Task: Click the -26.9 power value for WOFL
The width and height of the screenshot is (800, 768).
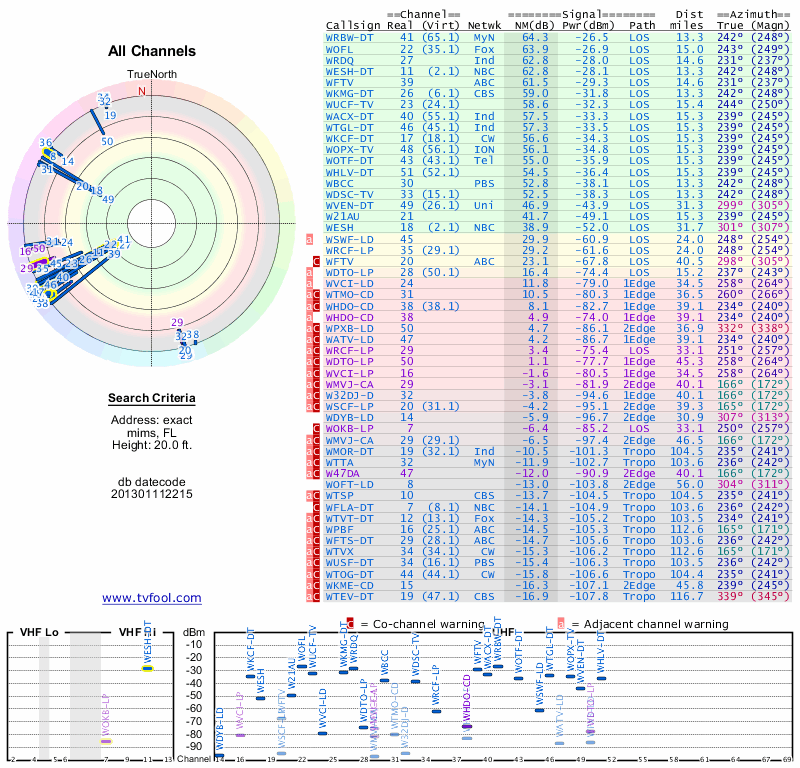Action: coord(592,49)
